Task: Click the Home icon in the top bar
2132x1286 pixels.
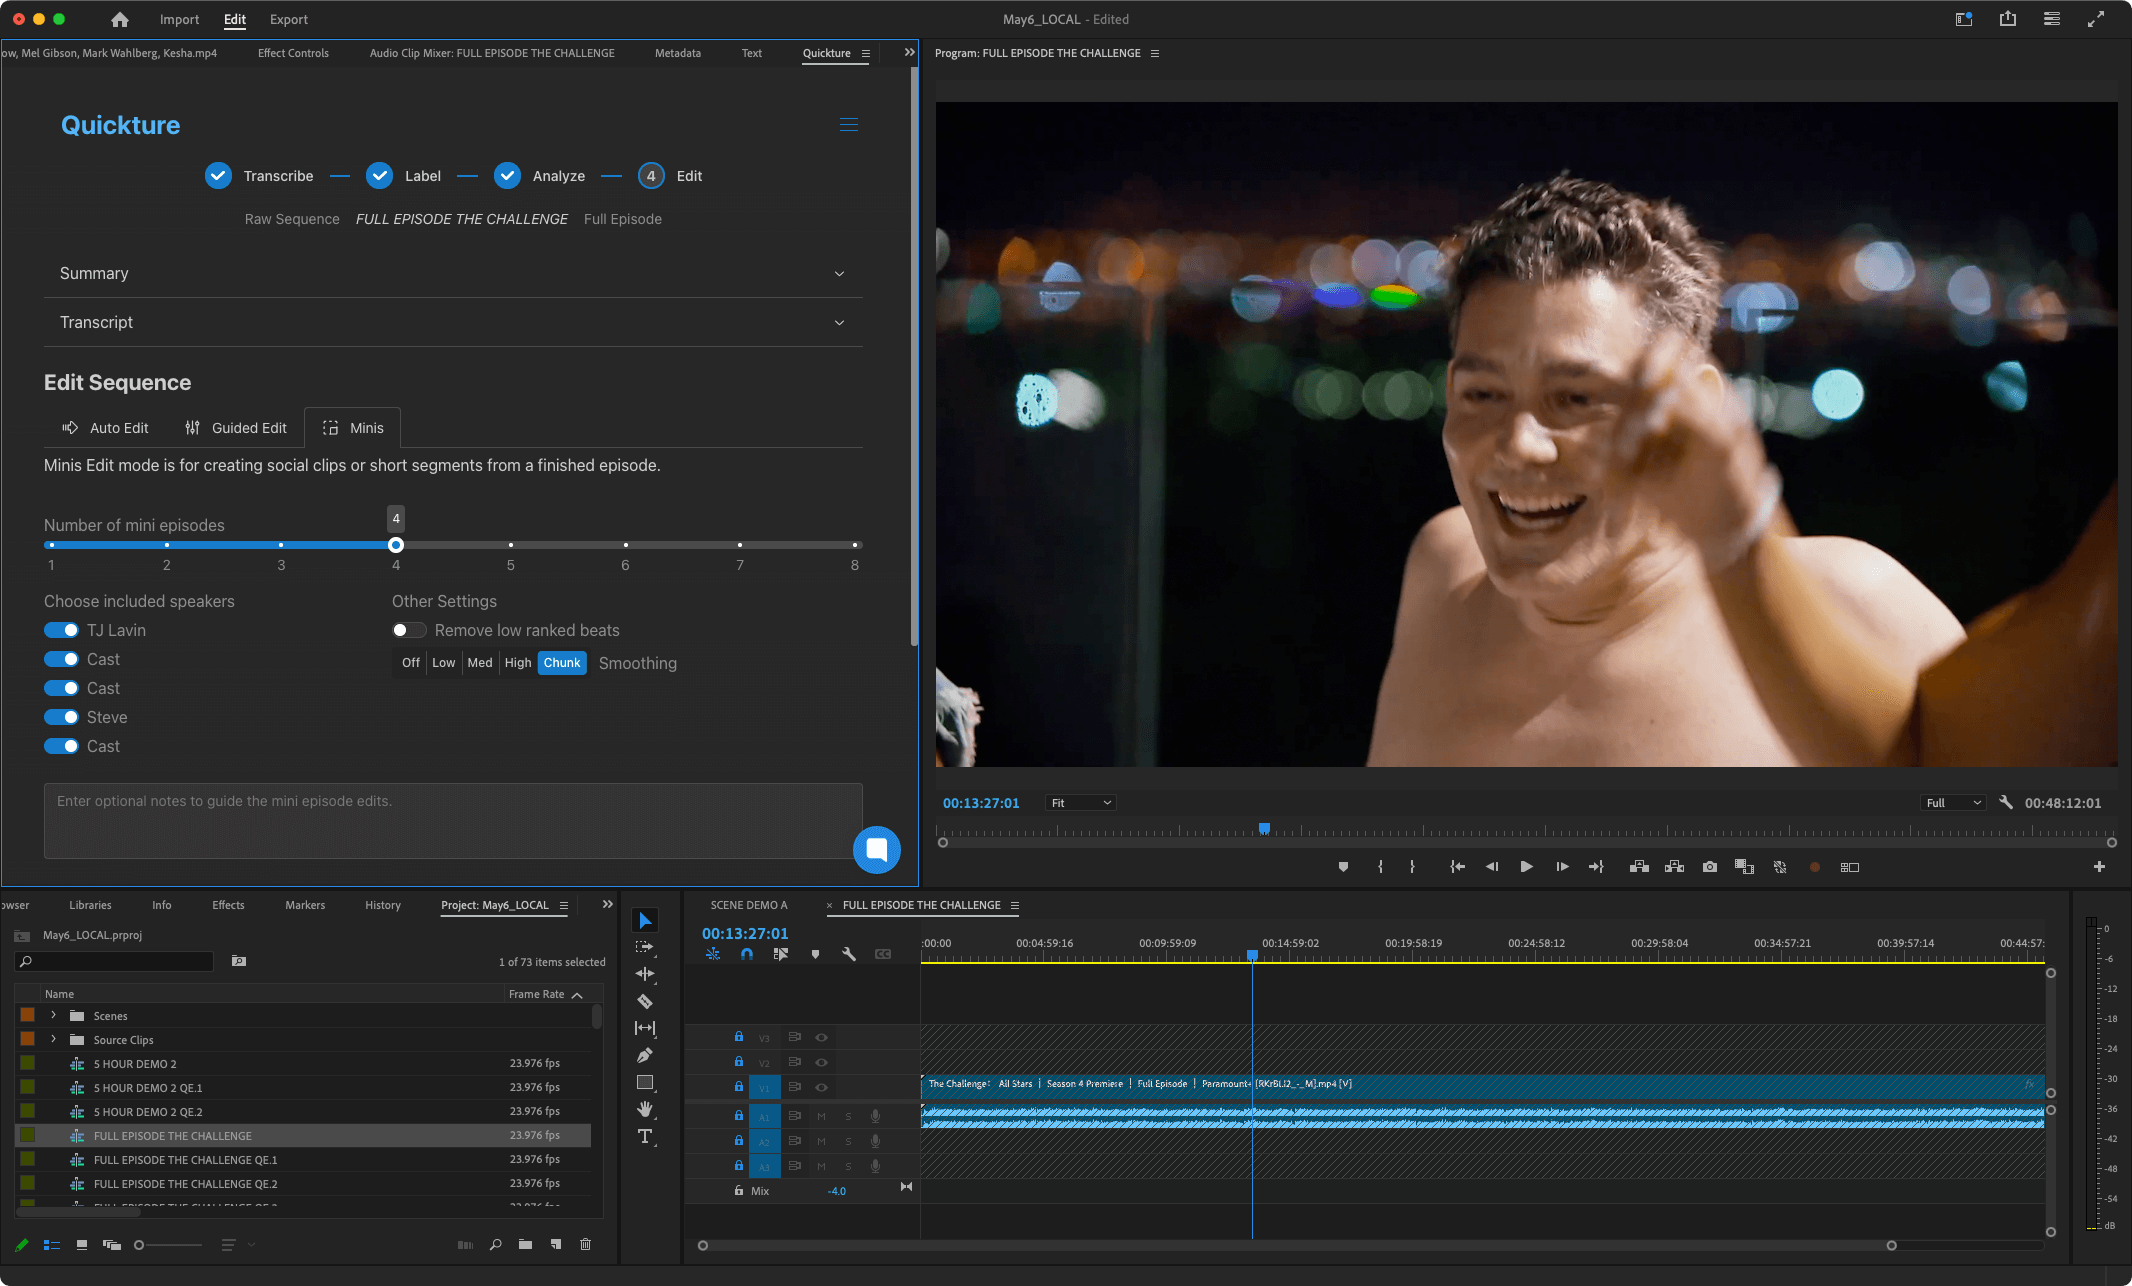Action: click(120, 19)
